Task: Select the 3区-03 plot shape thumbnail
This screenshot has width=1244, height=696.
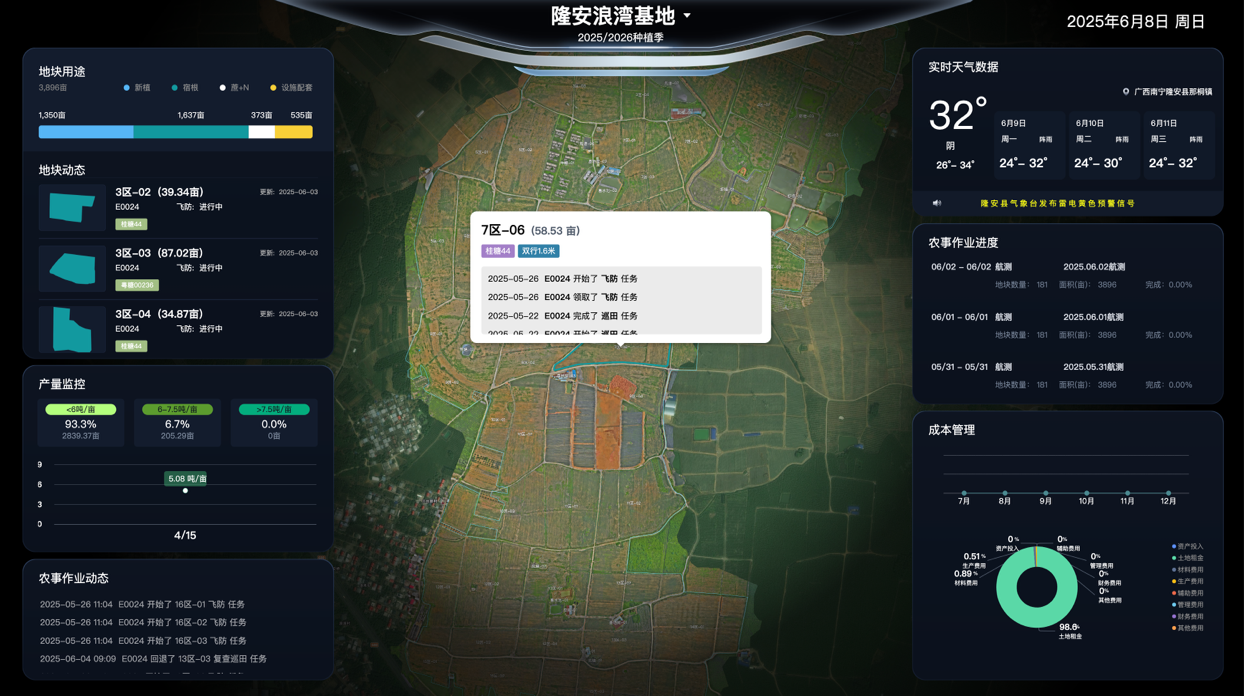Action: [72, 268]
